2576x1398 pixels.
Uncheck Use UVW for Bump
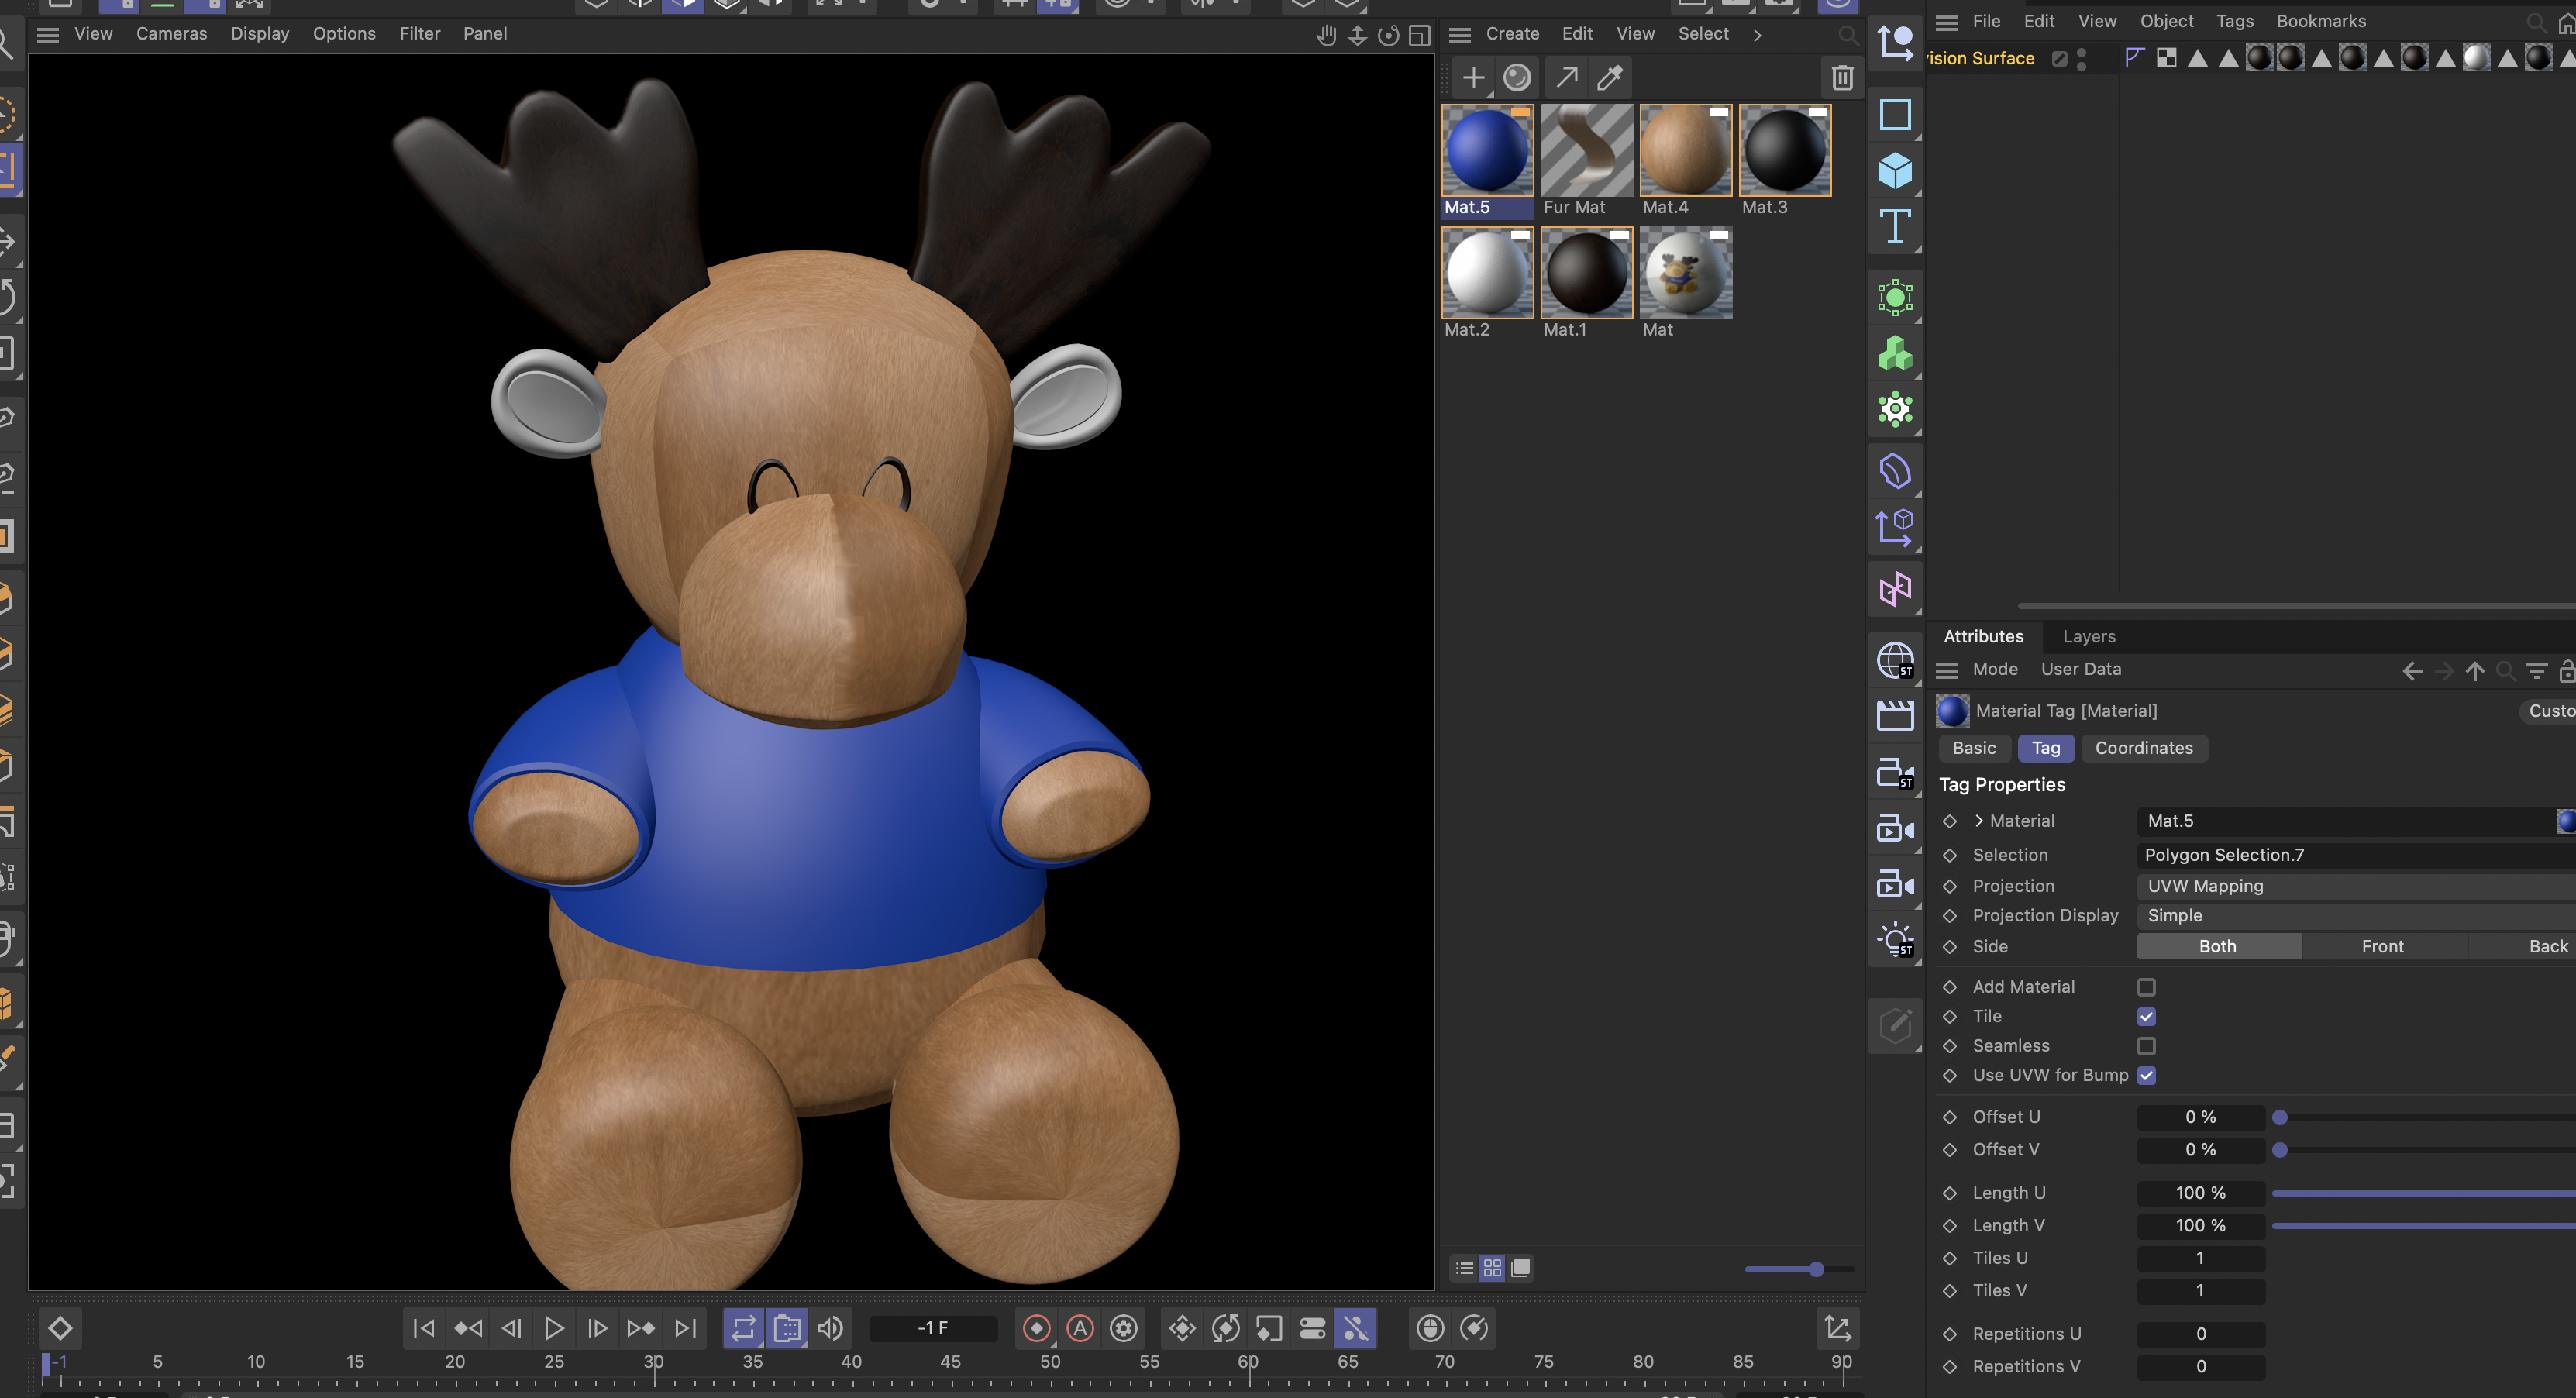tap(2146, 1075)
